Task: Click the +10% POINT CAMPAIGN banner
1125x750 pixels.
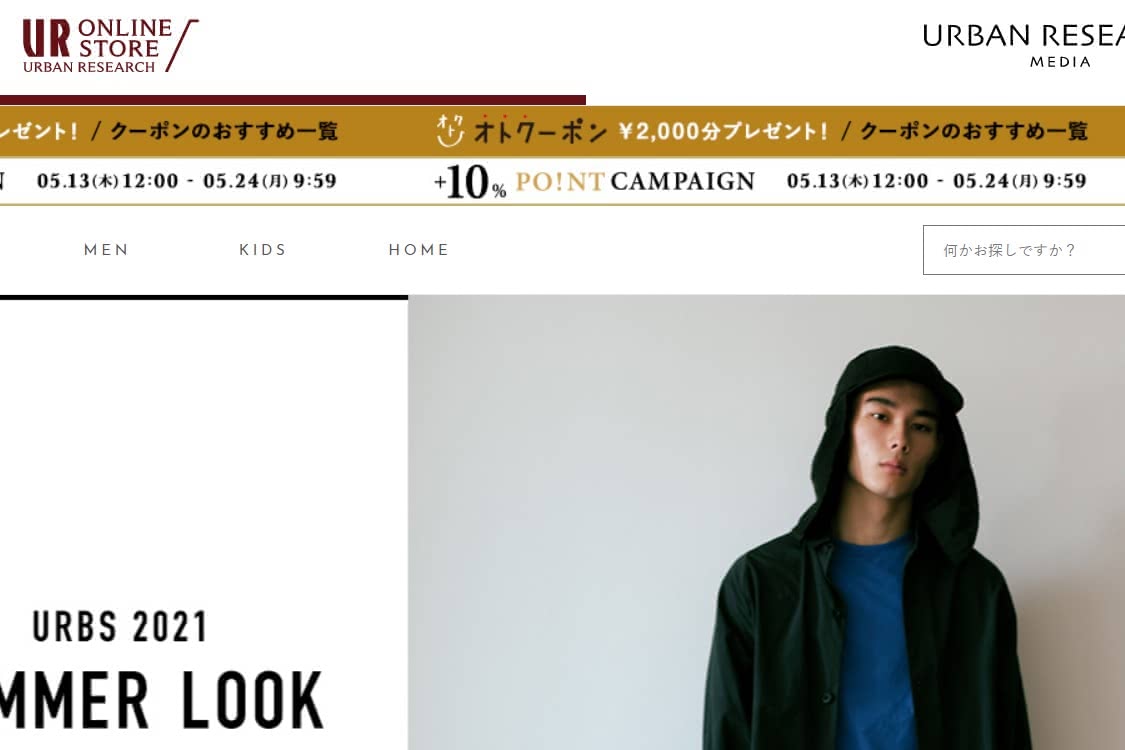Action: click(x=594, y=182)
